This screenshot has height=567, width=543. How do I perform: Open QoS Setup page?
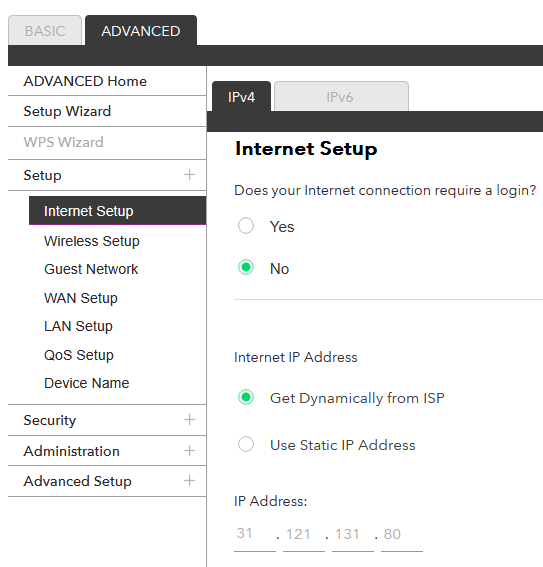pos(79,355)
